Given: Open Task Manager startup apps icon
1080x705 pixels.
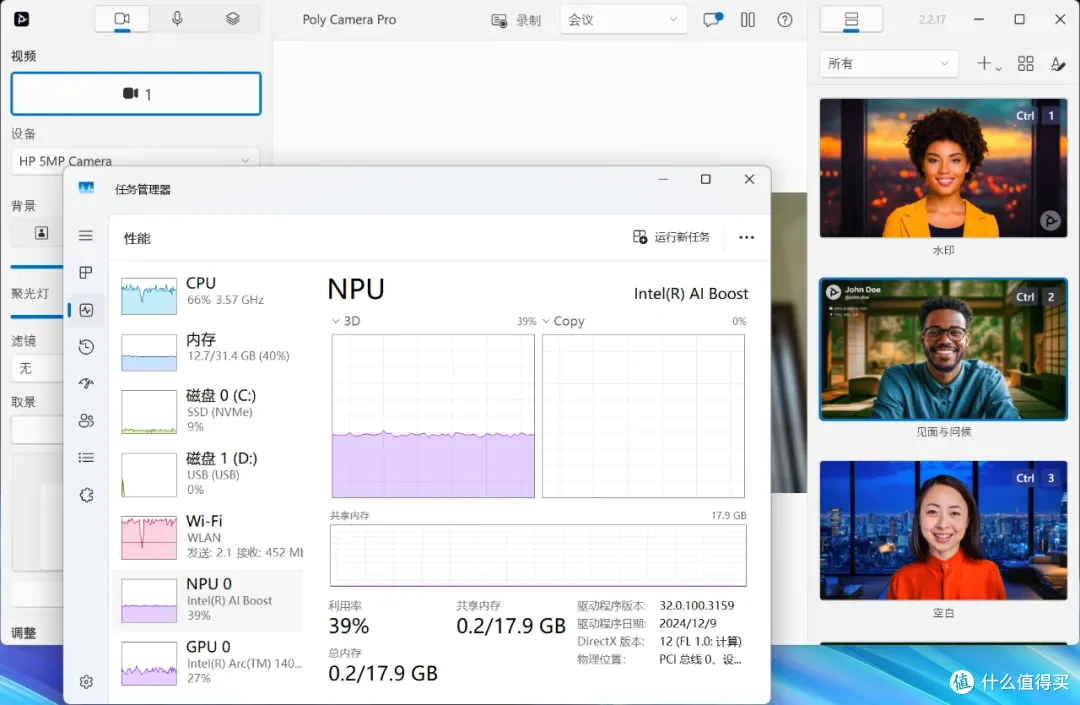Looking at the screenshot, I should pyautogui.click(x=86, y=383).
